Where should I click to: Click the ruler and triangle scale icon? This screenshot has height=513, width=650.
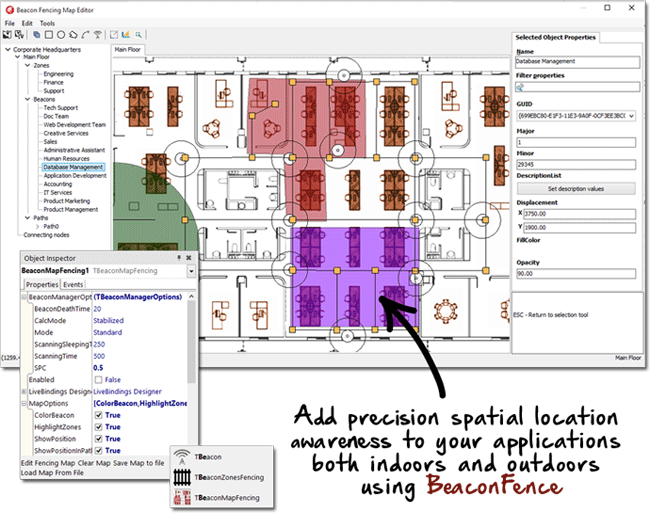pos(126,35)
